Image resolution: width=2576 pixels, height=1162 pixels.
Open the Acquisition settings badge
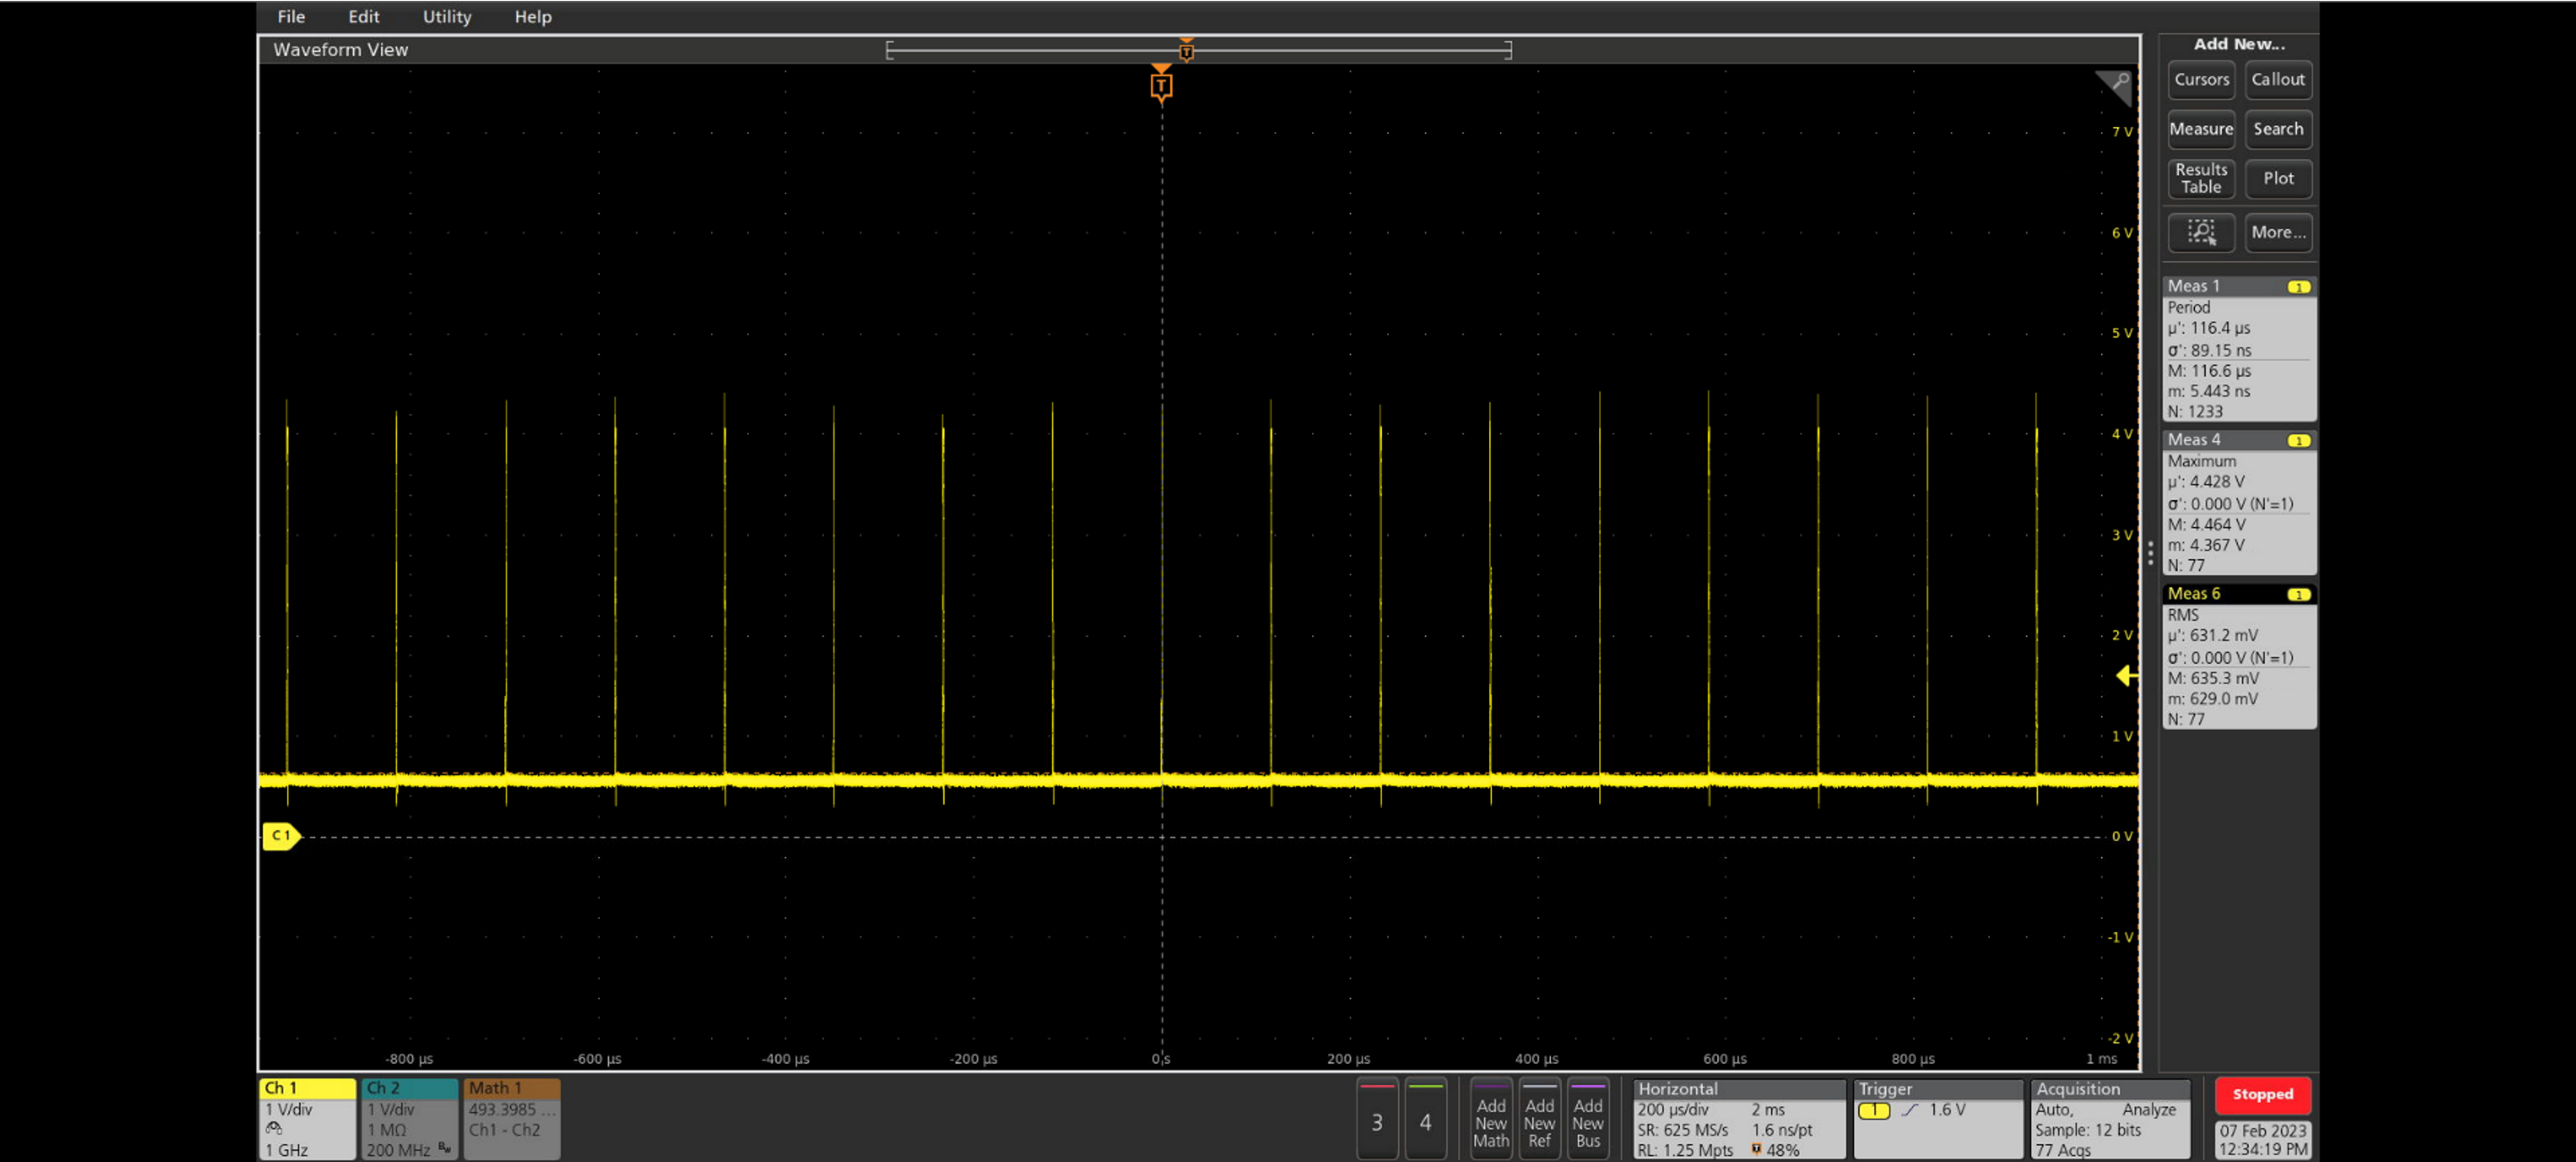coord(2109,1119)
